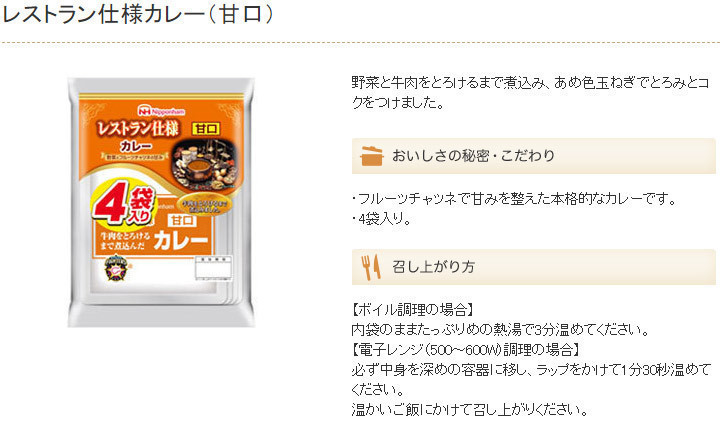
Task: Click the yellow 甘口 label at package top
Action: (206, 129)
